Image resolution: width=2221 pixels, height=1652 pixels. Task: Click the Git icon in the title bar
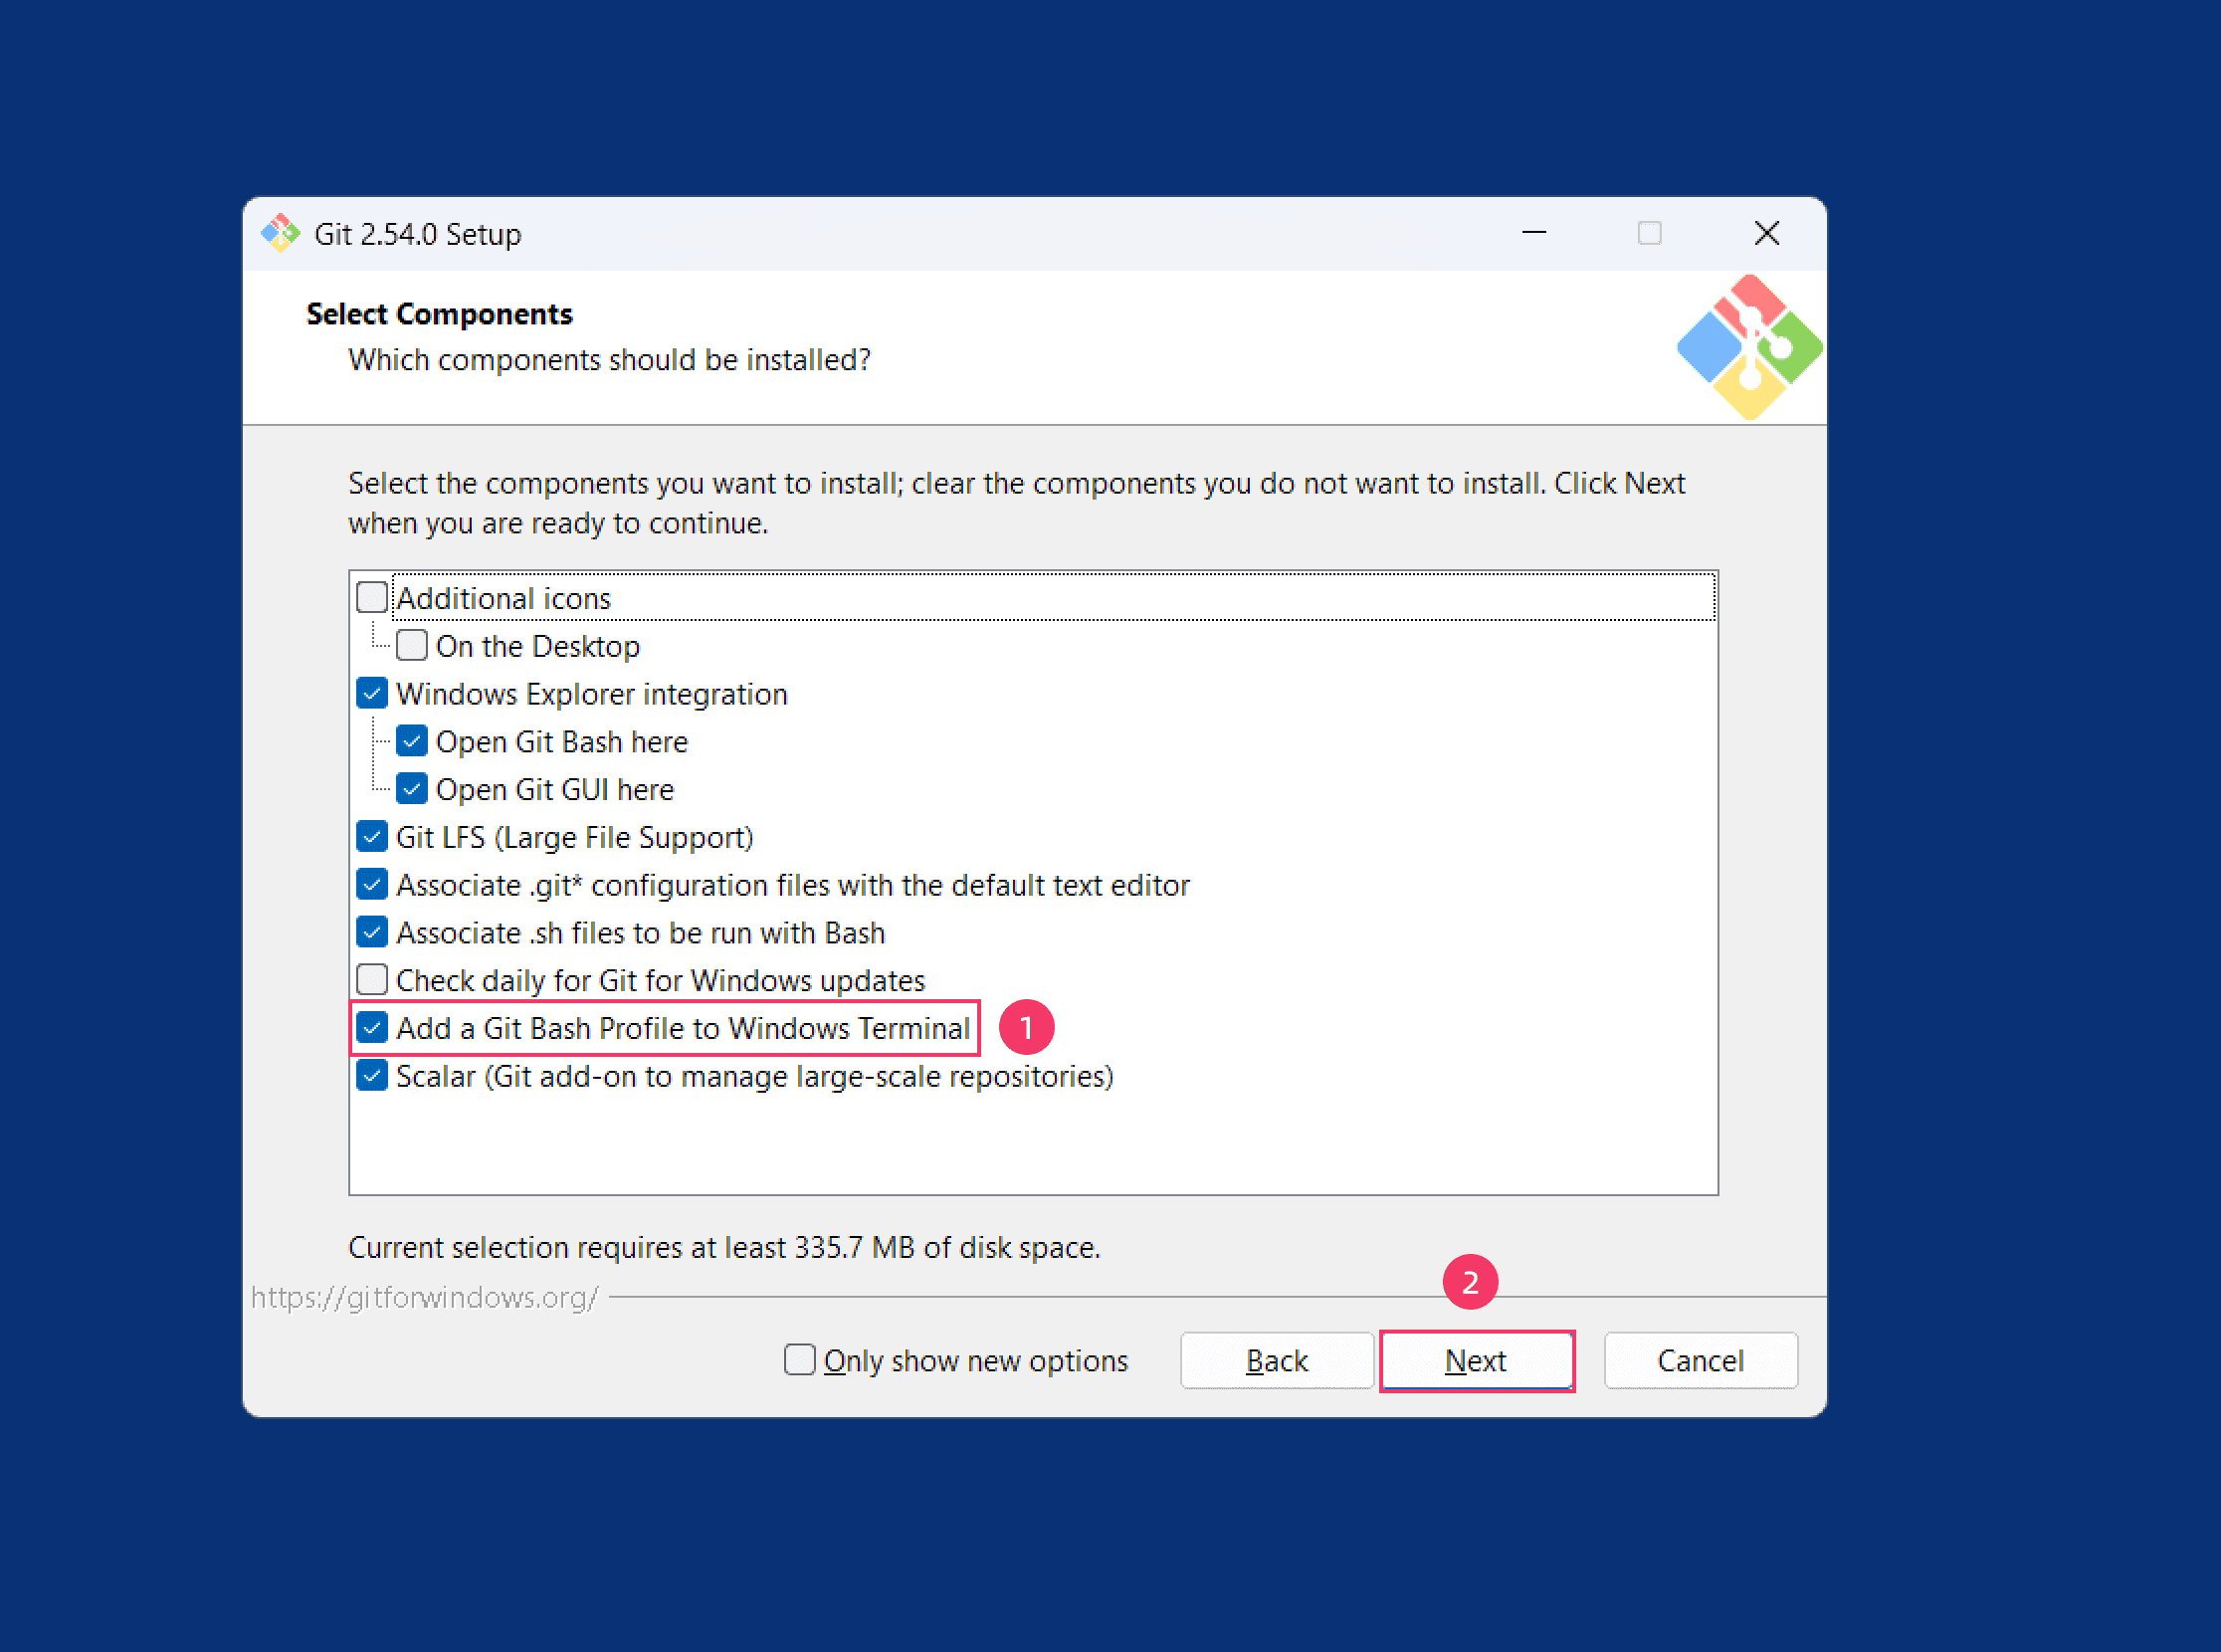point(280,233)
